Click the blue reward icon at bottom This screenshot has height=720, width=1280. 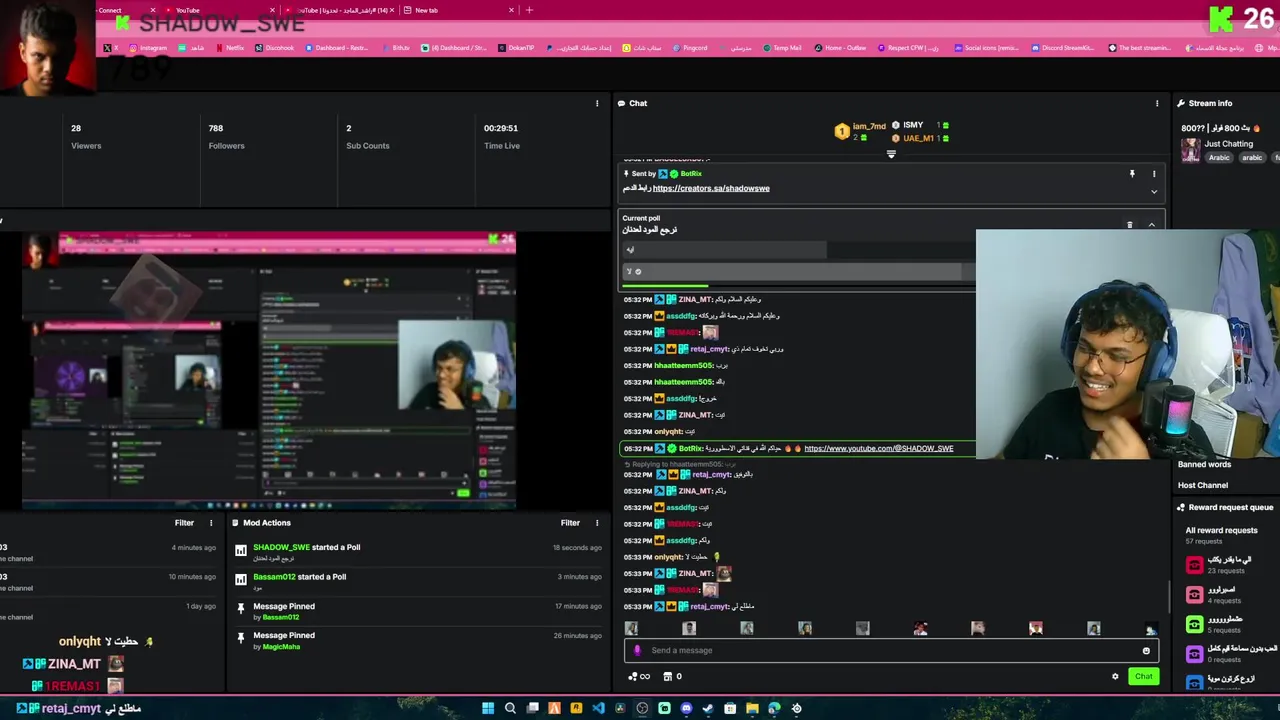tap(1194, 683)
